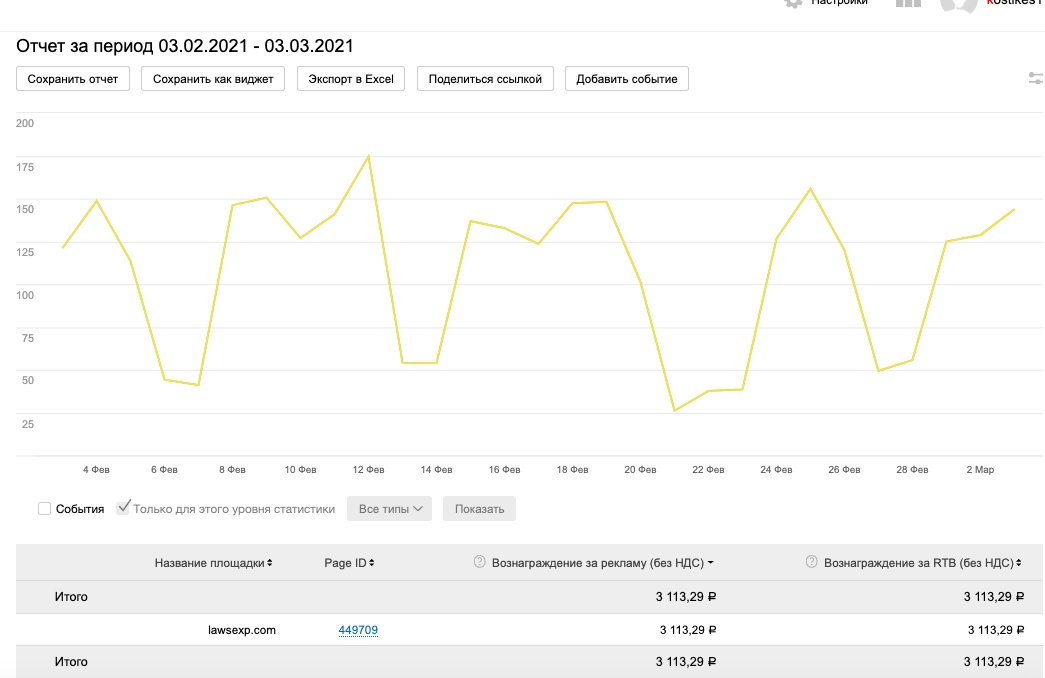Sort by Вознаграждение за RTB column
1045x678 pixels.
point(921,563)
